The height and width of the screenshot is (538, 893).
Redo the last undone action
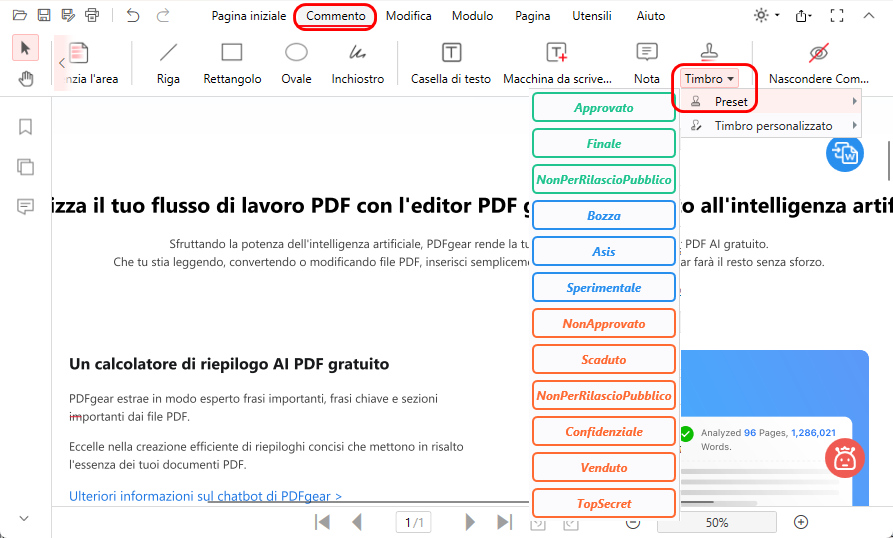point(163,15)
